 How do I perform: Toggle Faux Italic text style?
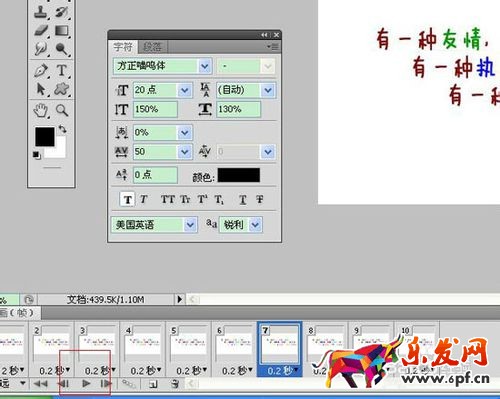pos(144,199)
